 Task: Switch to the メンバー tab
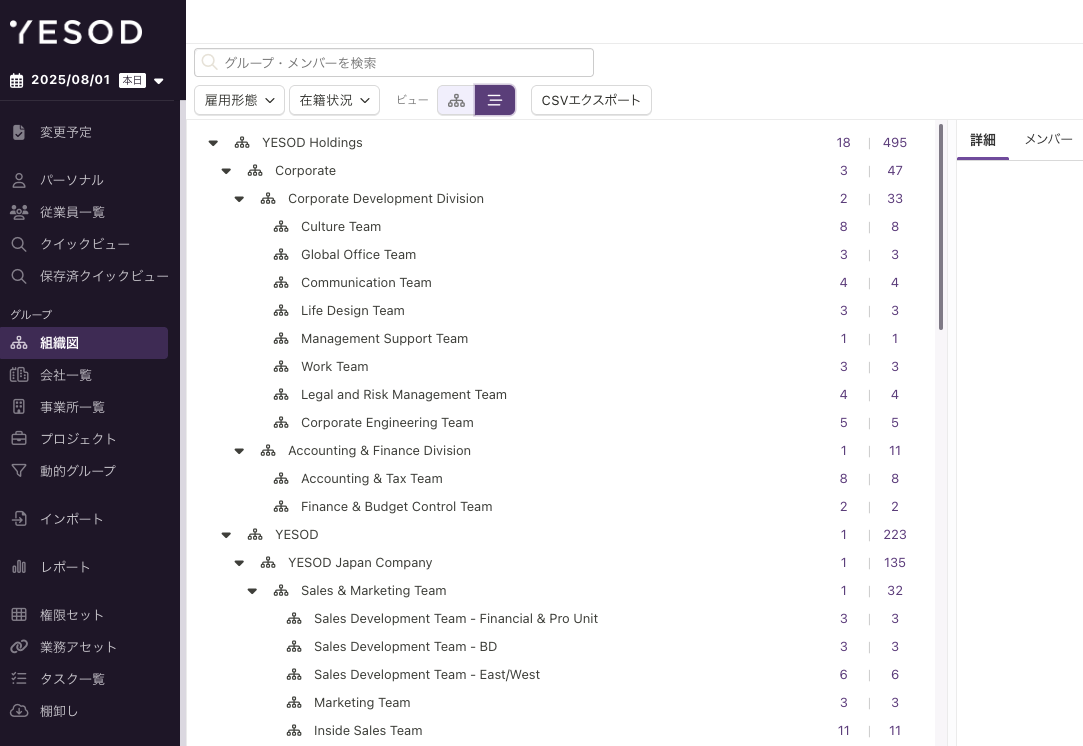1048,140
